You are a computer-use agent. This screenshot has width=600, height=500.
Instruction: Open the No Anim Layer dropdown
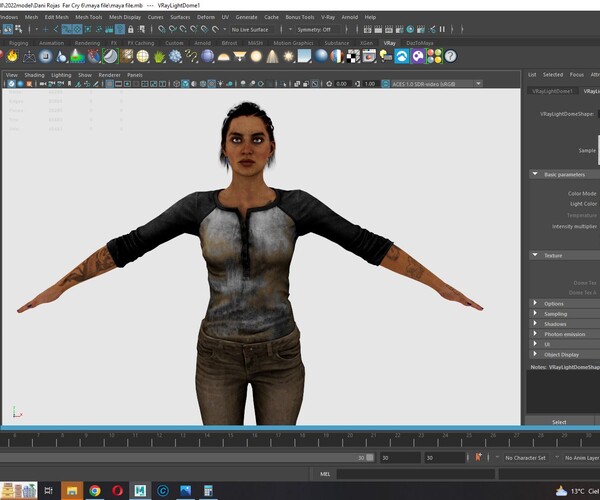[582, 458]
